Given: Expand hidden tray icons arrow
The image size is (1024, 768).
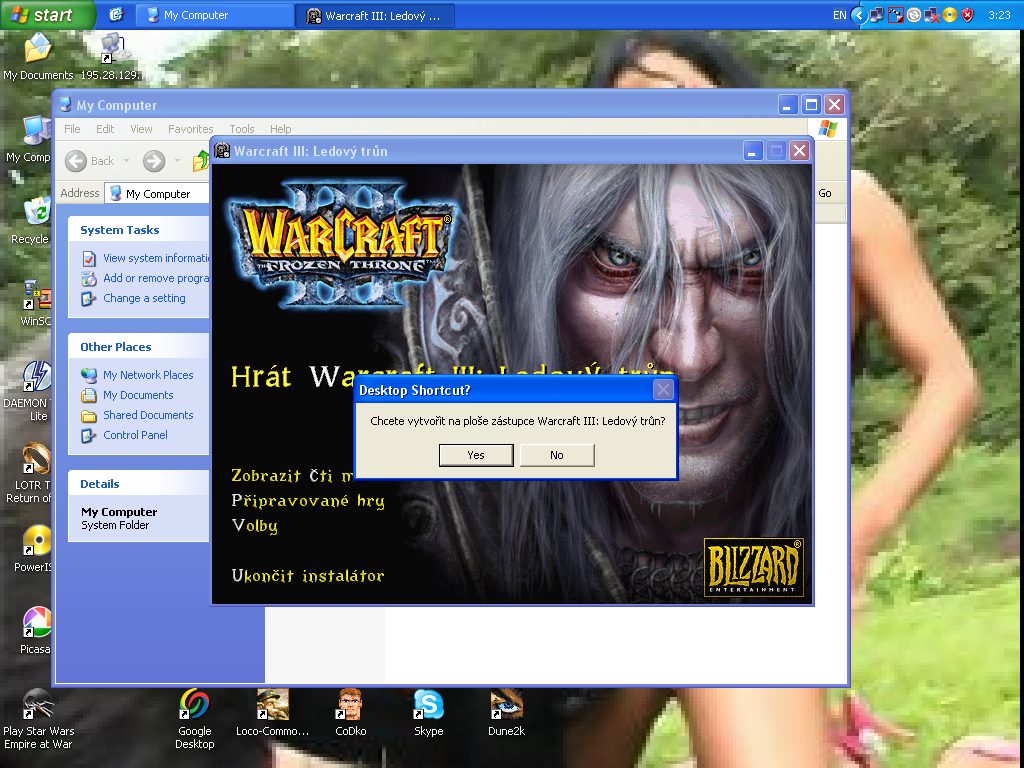Looking at the screenshot, I should 859,15.
